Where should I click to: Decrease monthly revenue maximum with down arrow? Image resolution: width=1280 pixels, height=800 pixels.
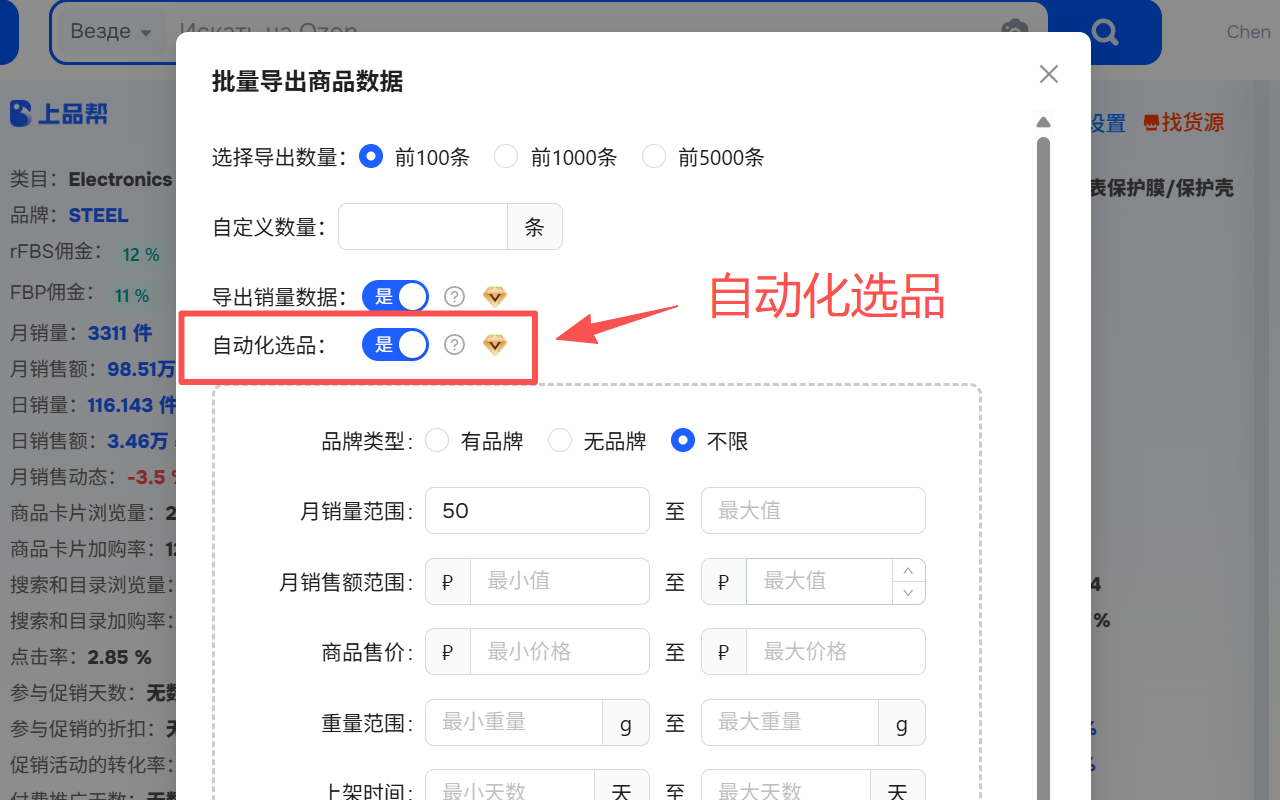pos(908,592)
